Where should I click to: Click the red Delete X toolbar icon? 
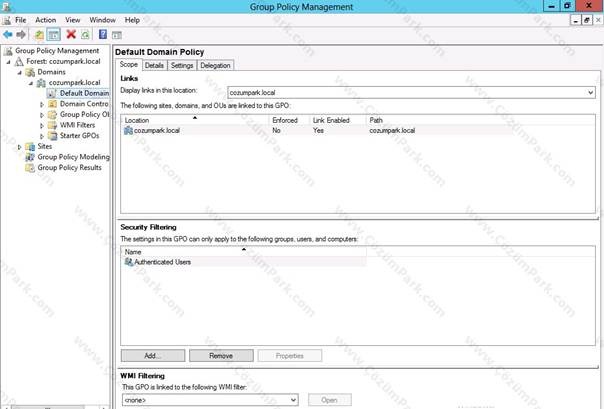(x=71, y=34)
